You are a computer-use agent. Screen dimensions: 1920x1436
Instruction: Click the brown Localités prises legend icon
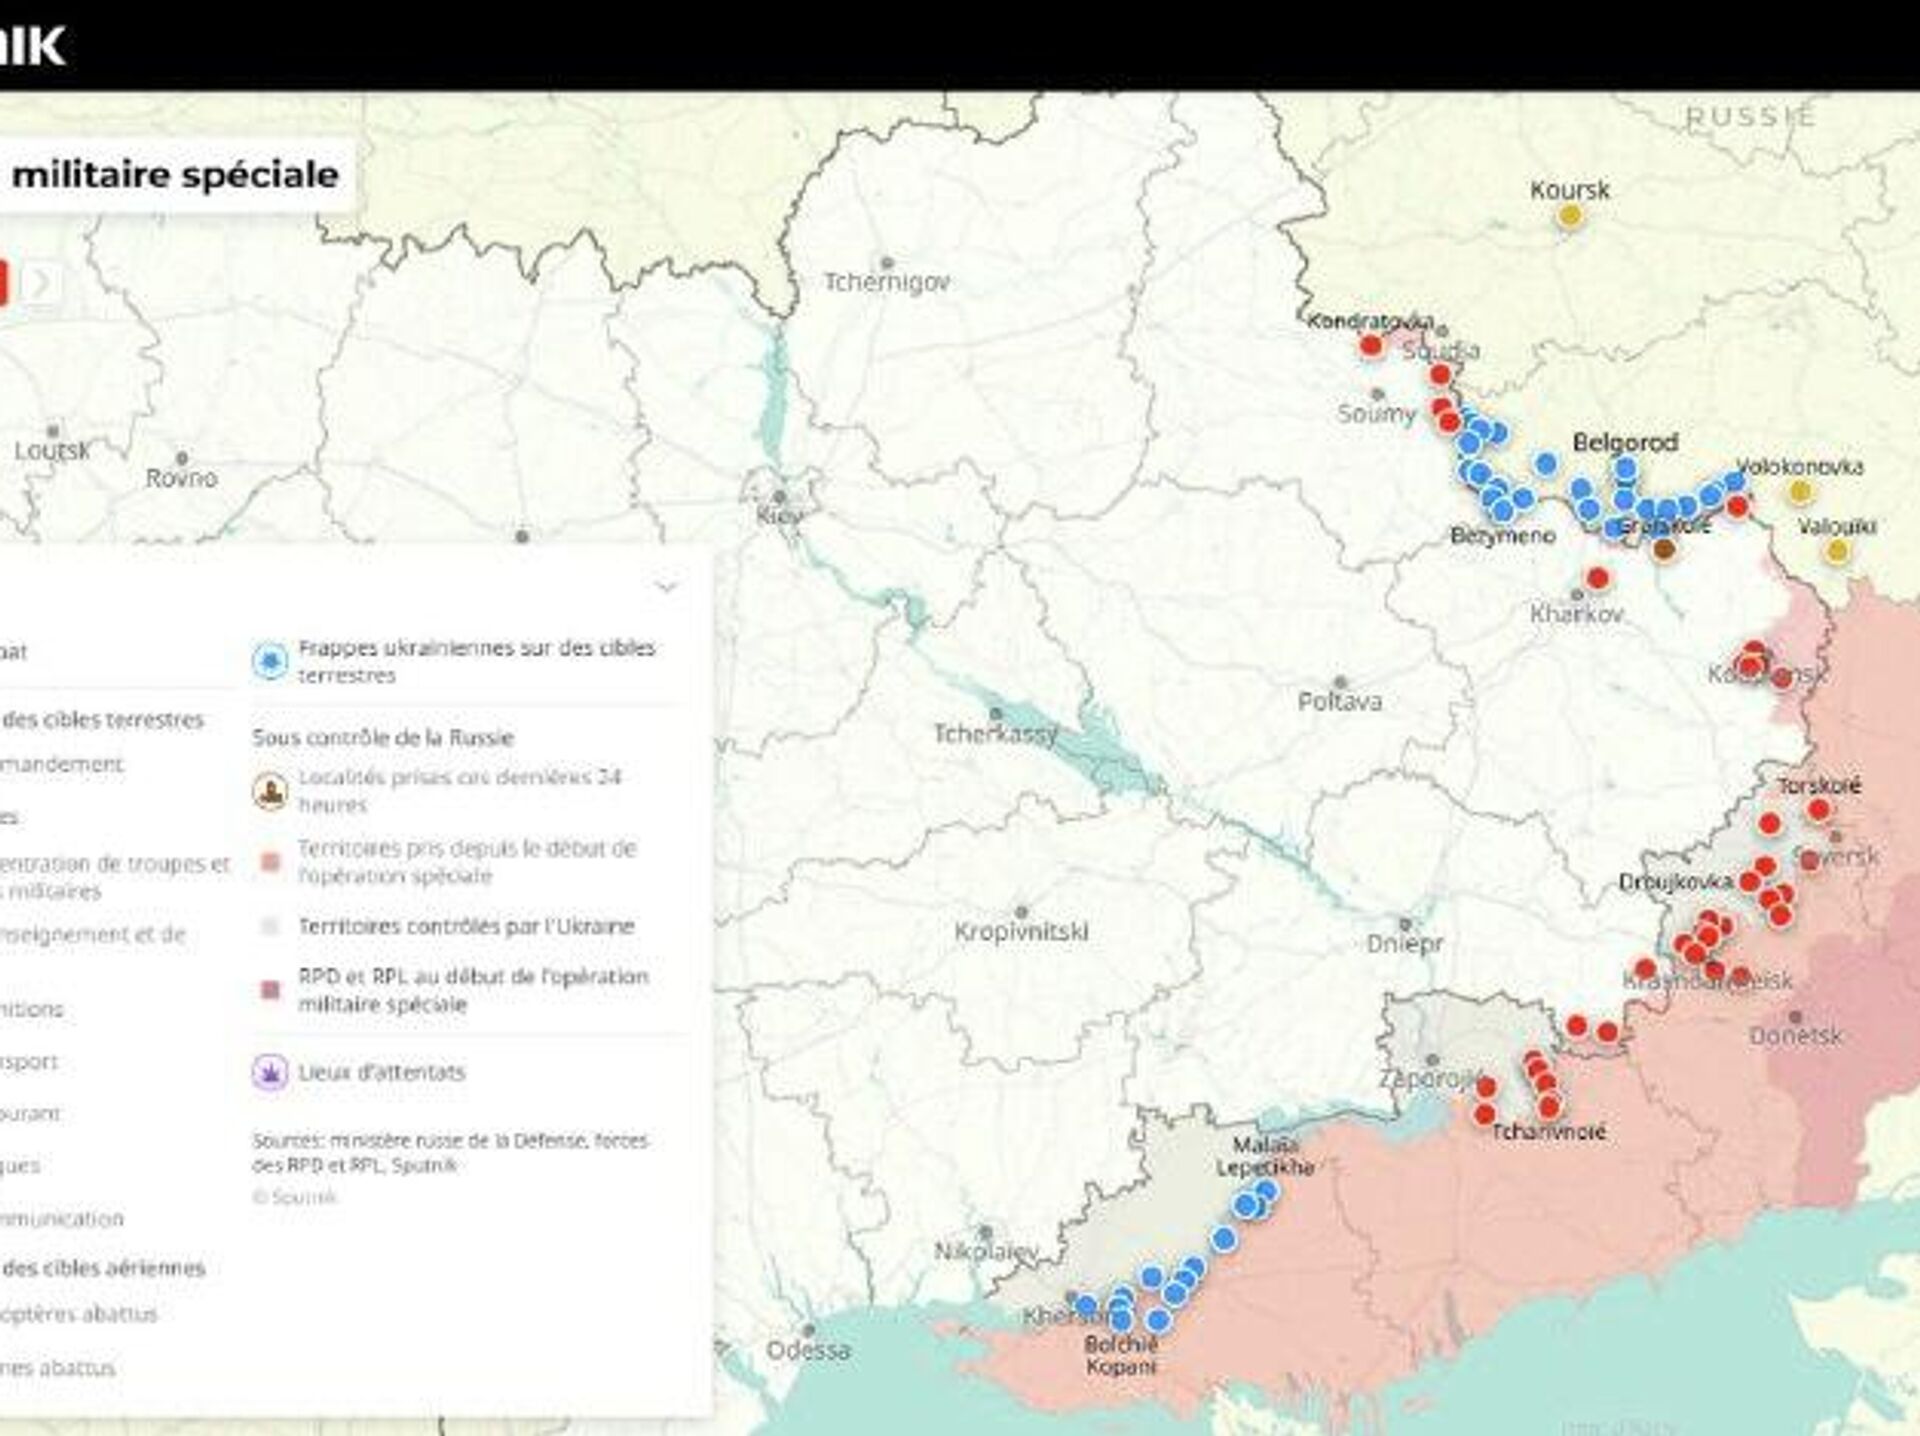(270, 791)
